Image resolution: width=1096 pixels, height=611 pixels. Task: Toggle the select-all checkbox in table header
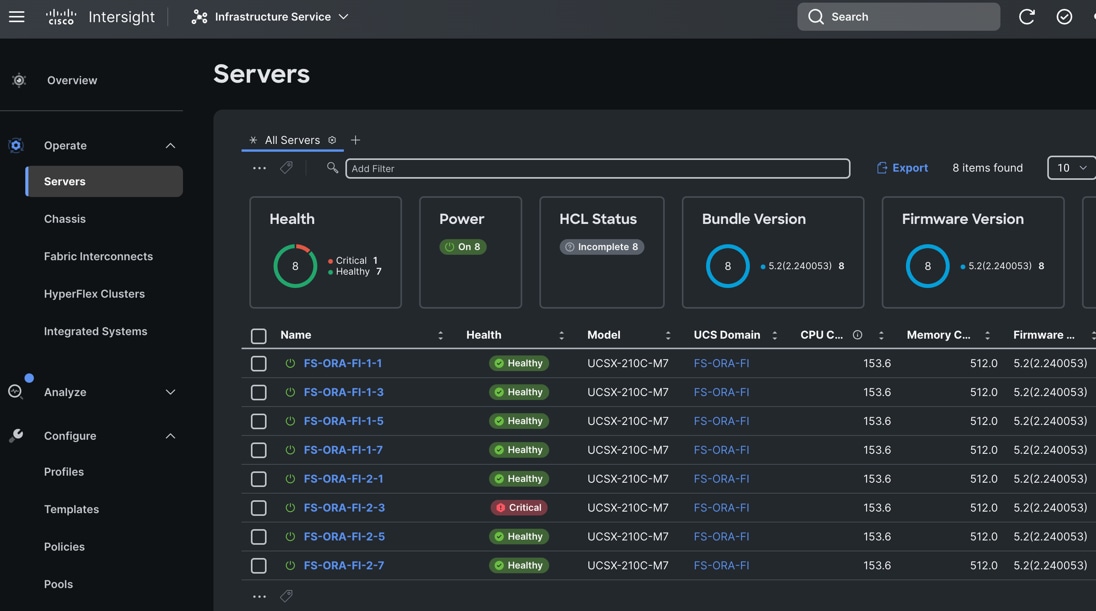point(259,336)
